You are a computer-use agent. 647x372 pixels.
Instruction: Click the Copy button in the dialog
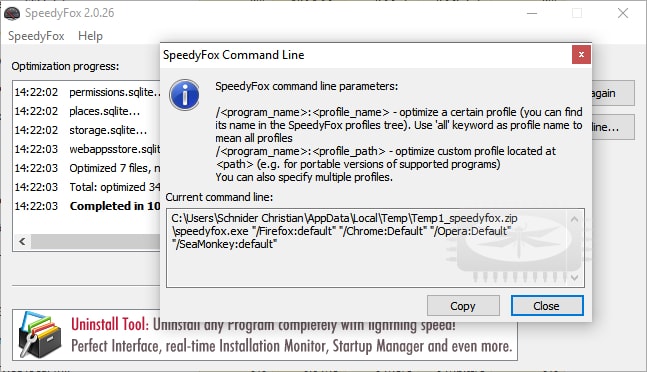(463, 306)
